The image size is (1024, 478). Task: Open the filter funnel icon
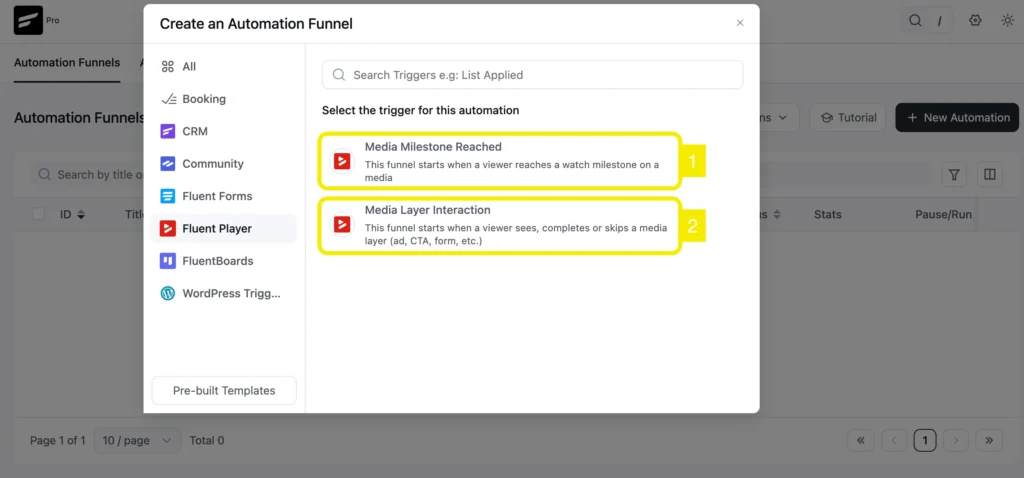953,174
